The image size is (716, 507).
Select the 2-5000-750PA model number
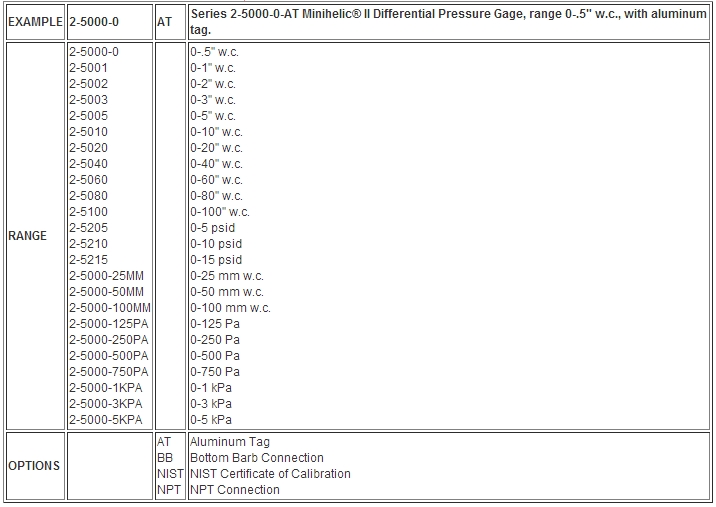[109, 372]
